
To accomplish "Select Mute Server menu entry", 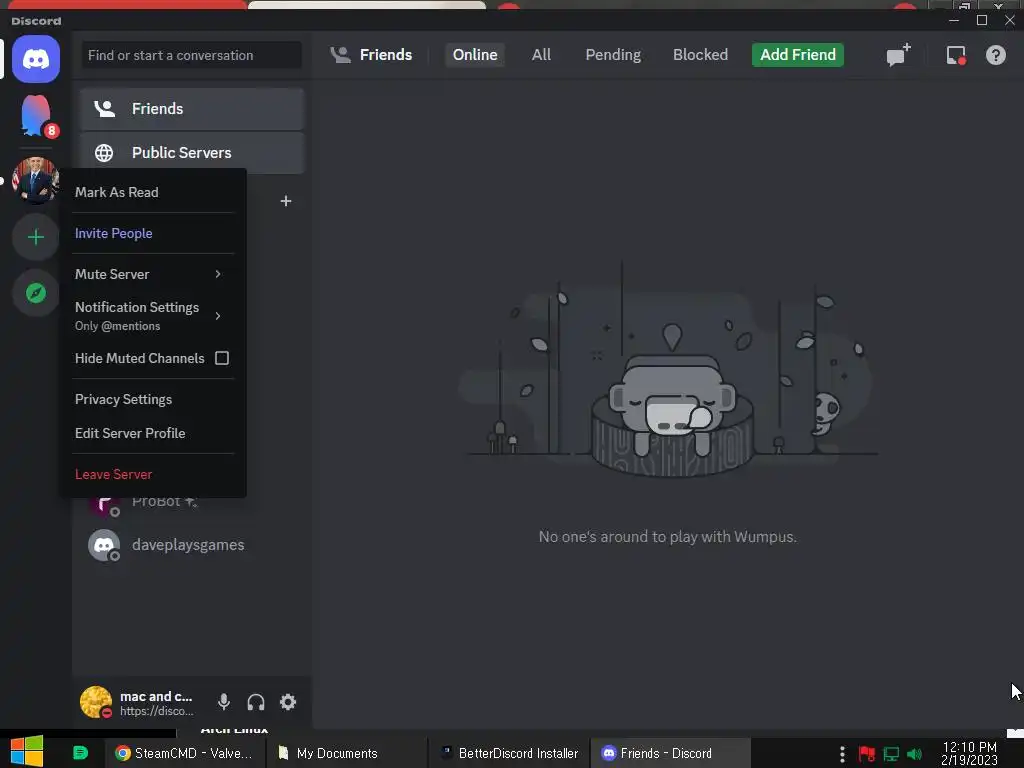I will [x=153, y=274].
